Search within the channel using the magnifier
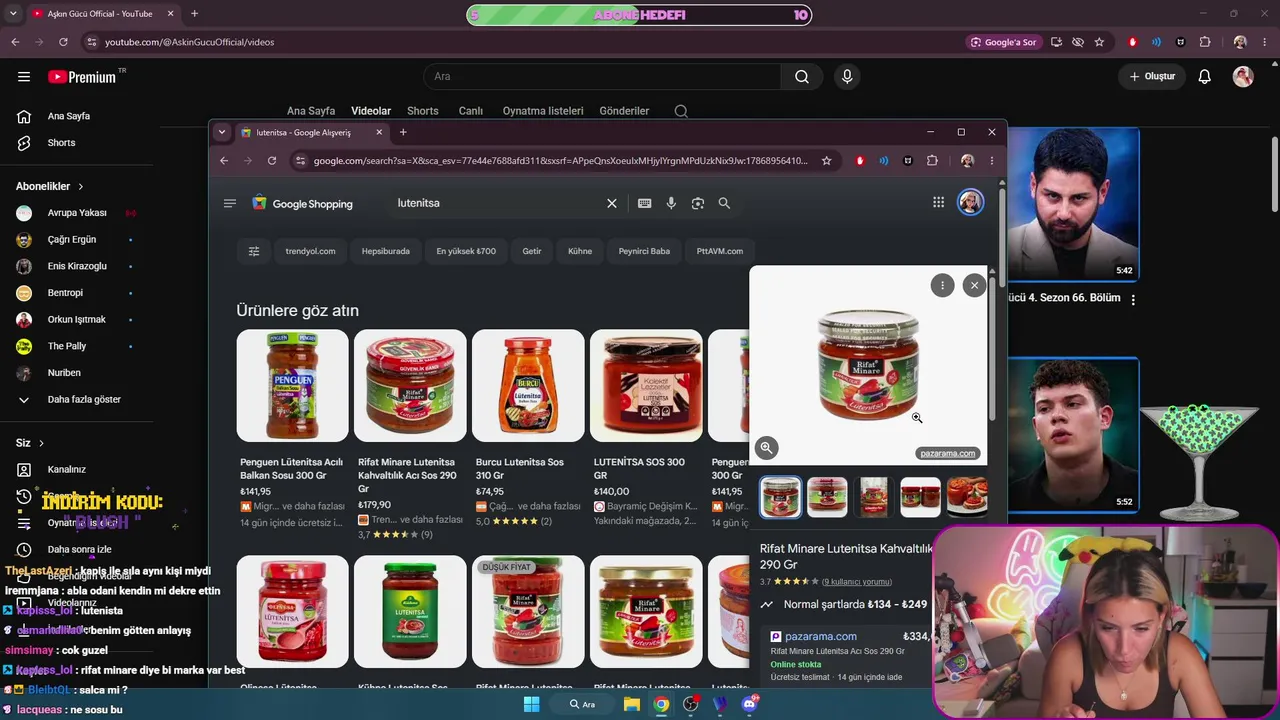 pos(681,111)
